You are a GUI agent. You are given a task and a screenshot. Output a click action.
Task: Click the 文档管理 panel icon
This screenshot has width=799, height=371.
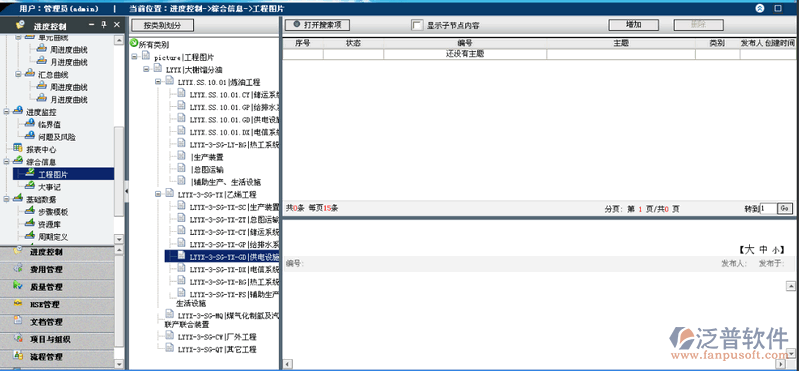click(18, 321)
